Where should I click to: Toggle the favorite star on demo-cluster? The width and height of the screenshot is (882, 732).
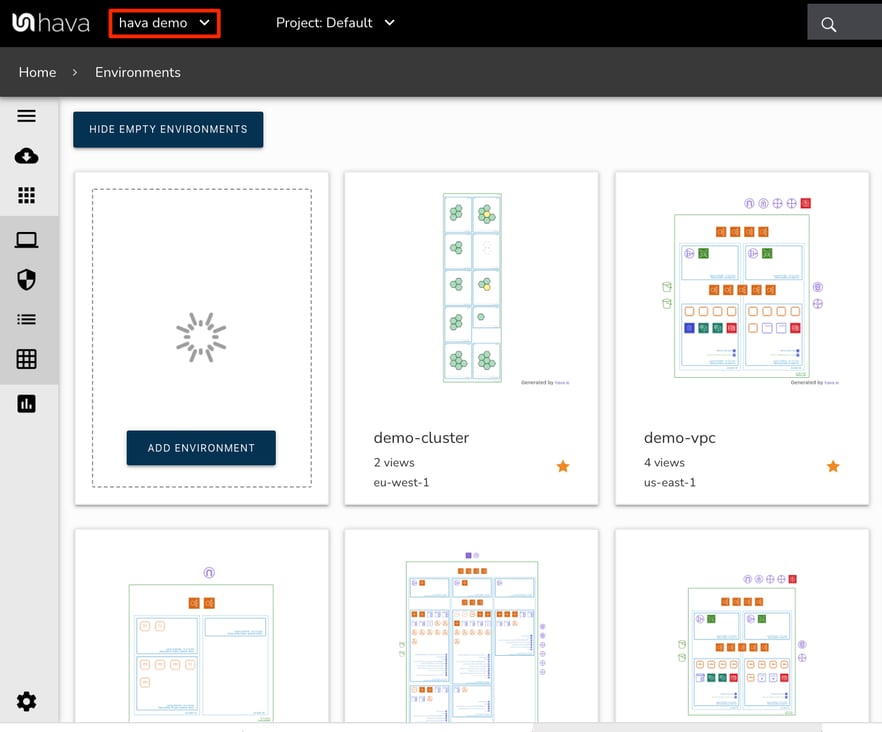point(562,466)
